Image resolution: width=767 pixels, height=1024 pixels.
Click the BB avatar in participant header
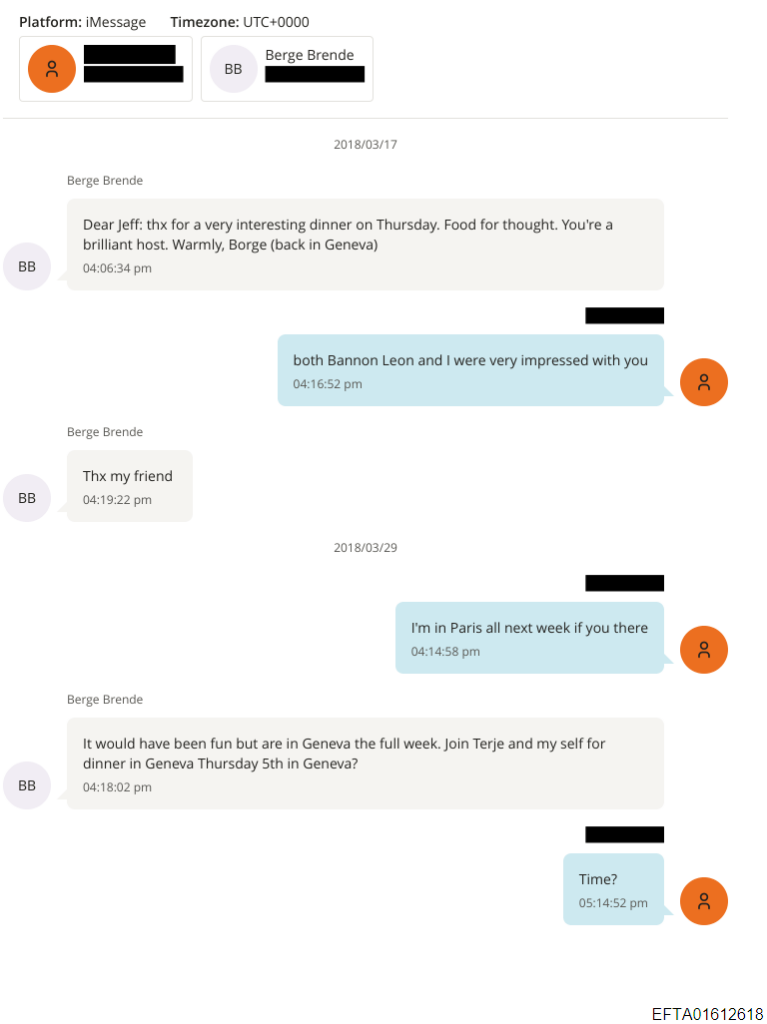tap(233, 68)
